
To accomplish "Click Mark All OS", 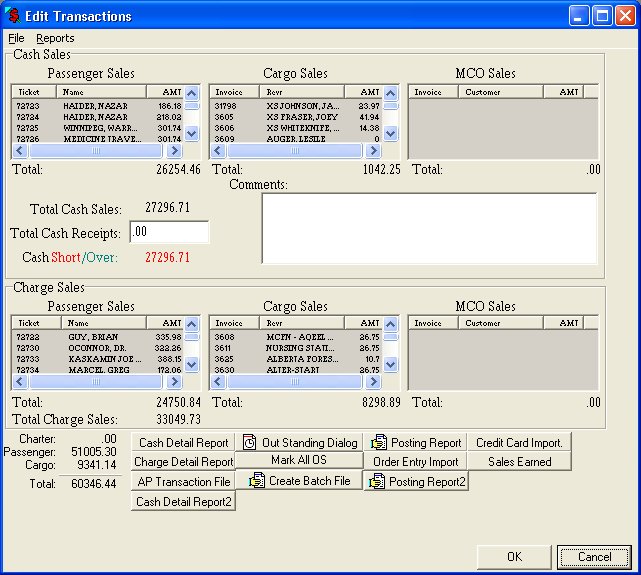I will click(x=299, y=460).
